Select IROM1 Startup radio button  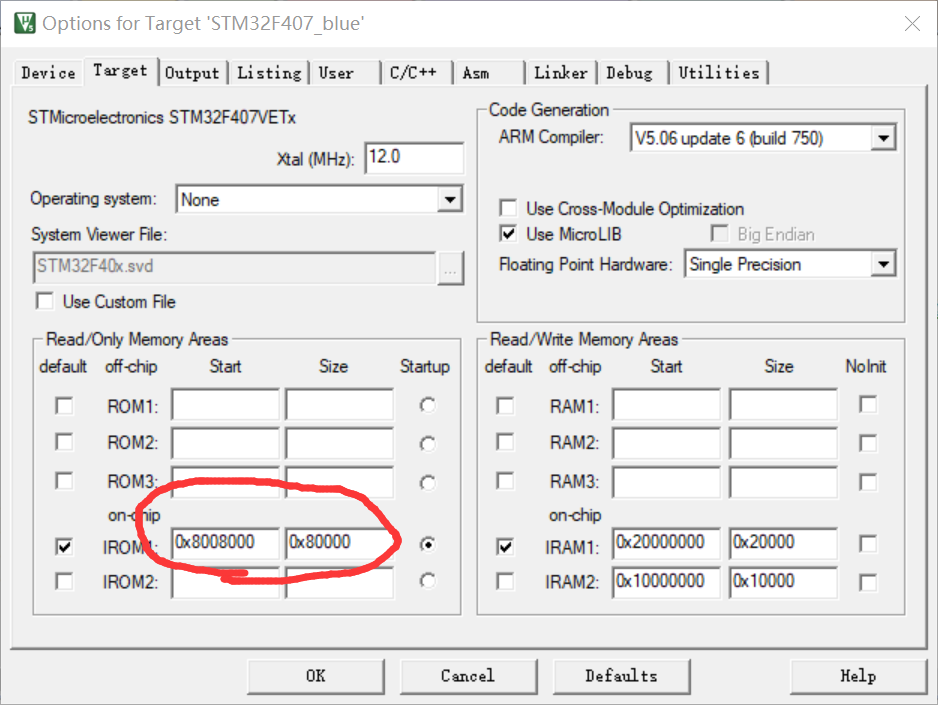click(x=428, y=545)
